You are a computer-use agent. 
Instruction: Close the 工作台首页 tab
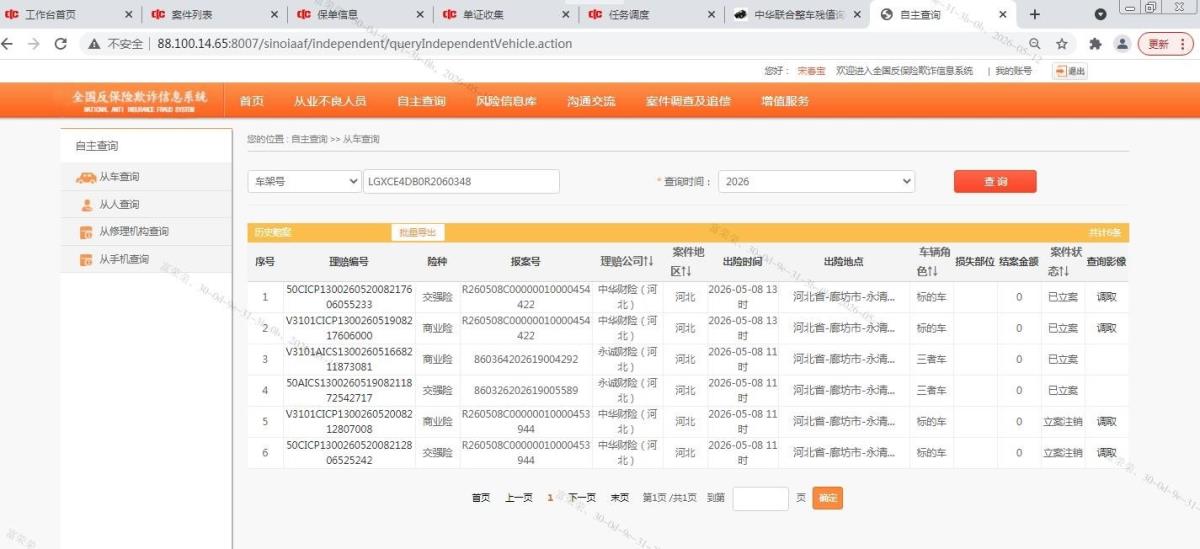(128, 14)
